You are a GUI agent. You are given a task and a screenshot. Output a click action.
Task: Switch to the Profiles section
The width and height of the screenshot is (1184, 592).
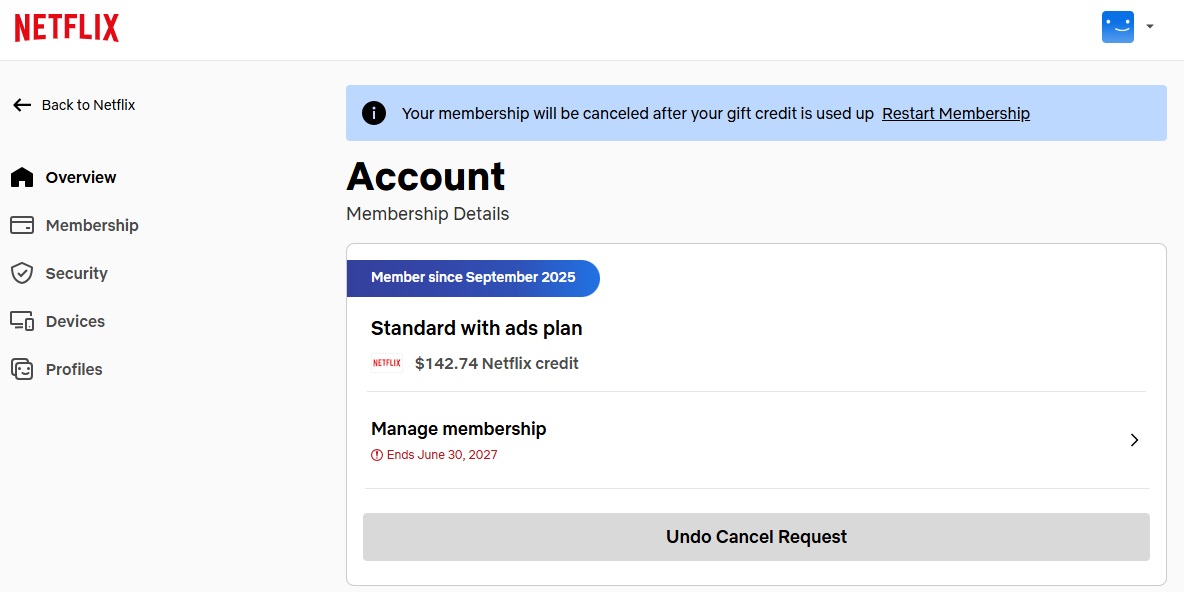pos(73,369)
